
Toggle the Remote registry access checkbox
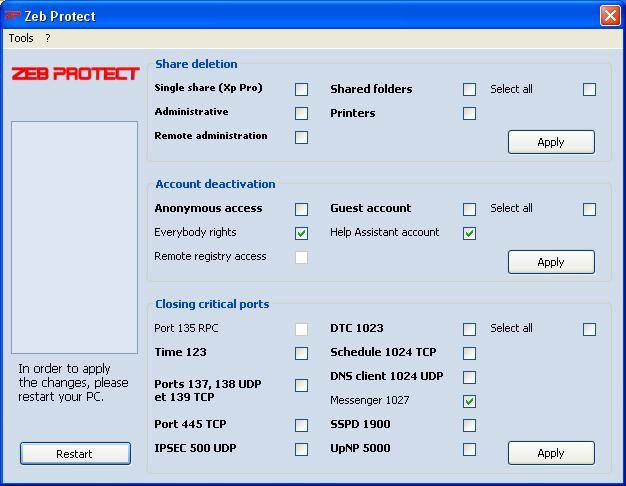pyautogui.click(x=301, y=257)
